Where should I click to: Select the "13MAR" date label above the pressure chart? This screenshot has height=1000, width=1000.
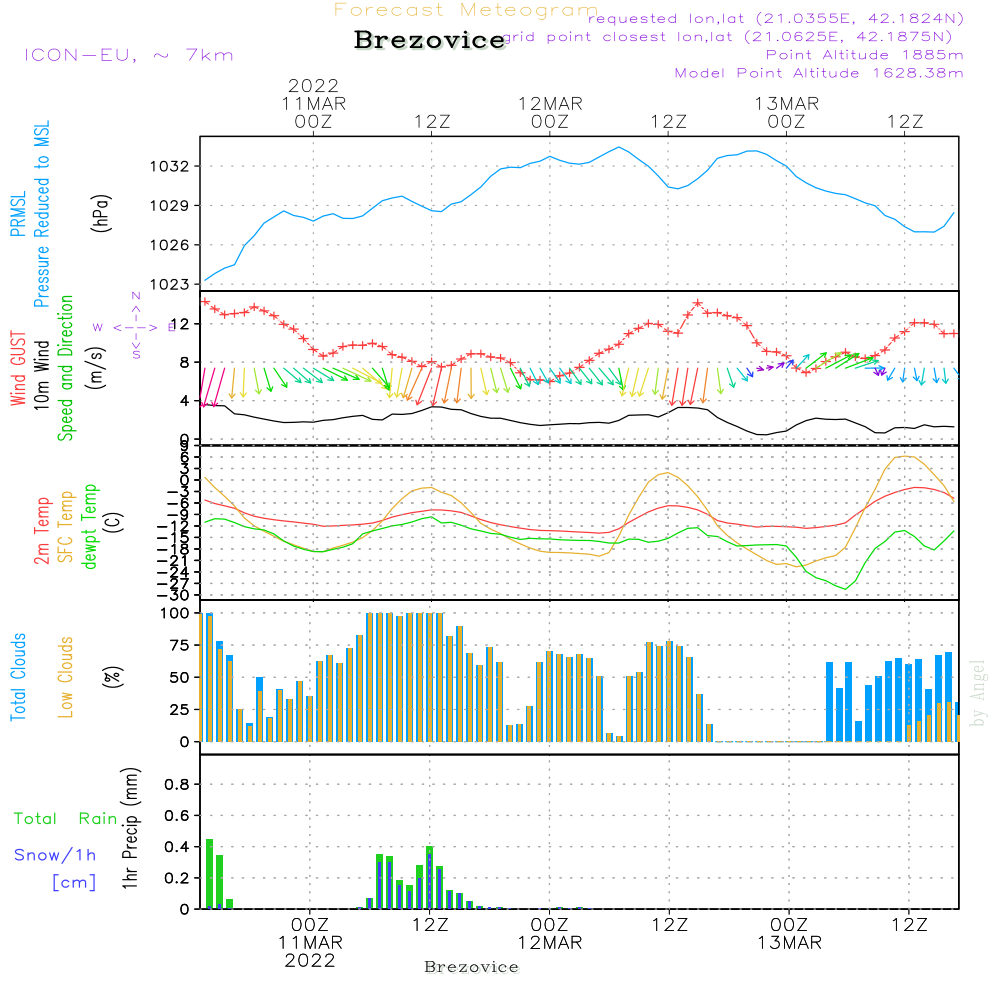click(786, 103)
